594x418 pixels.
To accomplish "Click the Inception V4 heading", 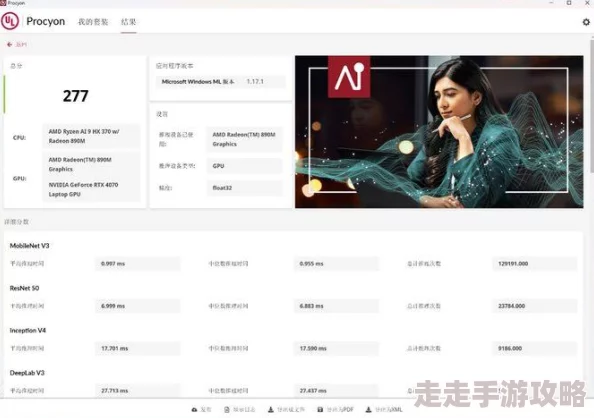I will 28,330.
